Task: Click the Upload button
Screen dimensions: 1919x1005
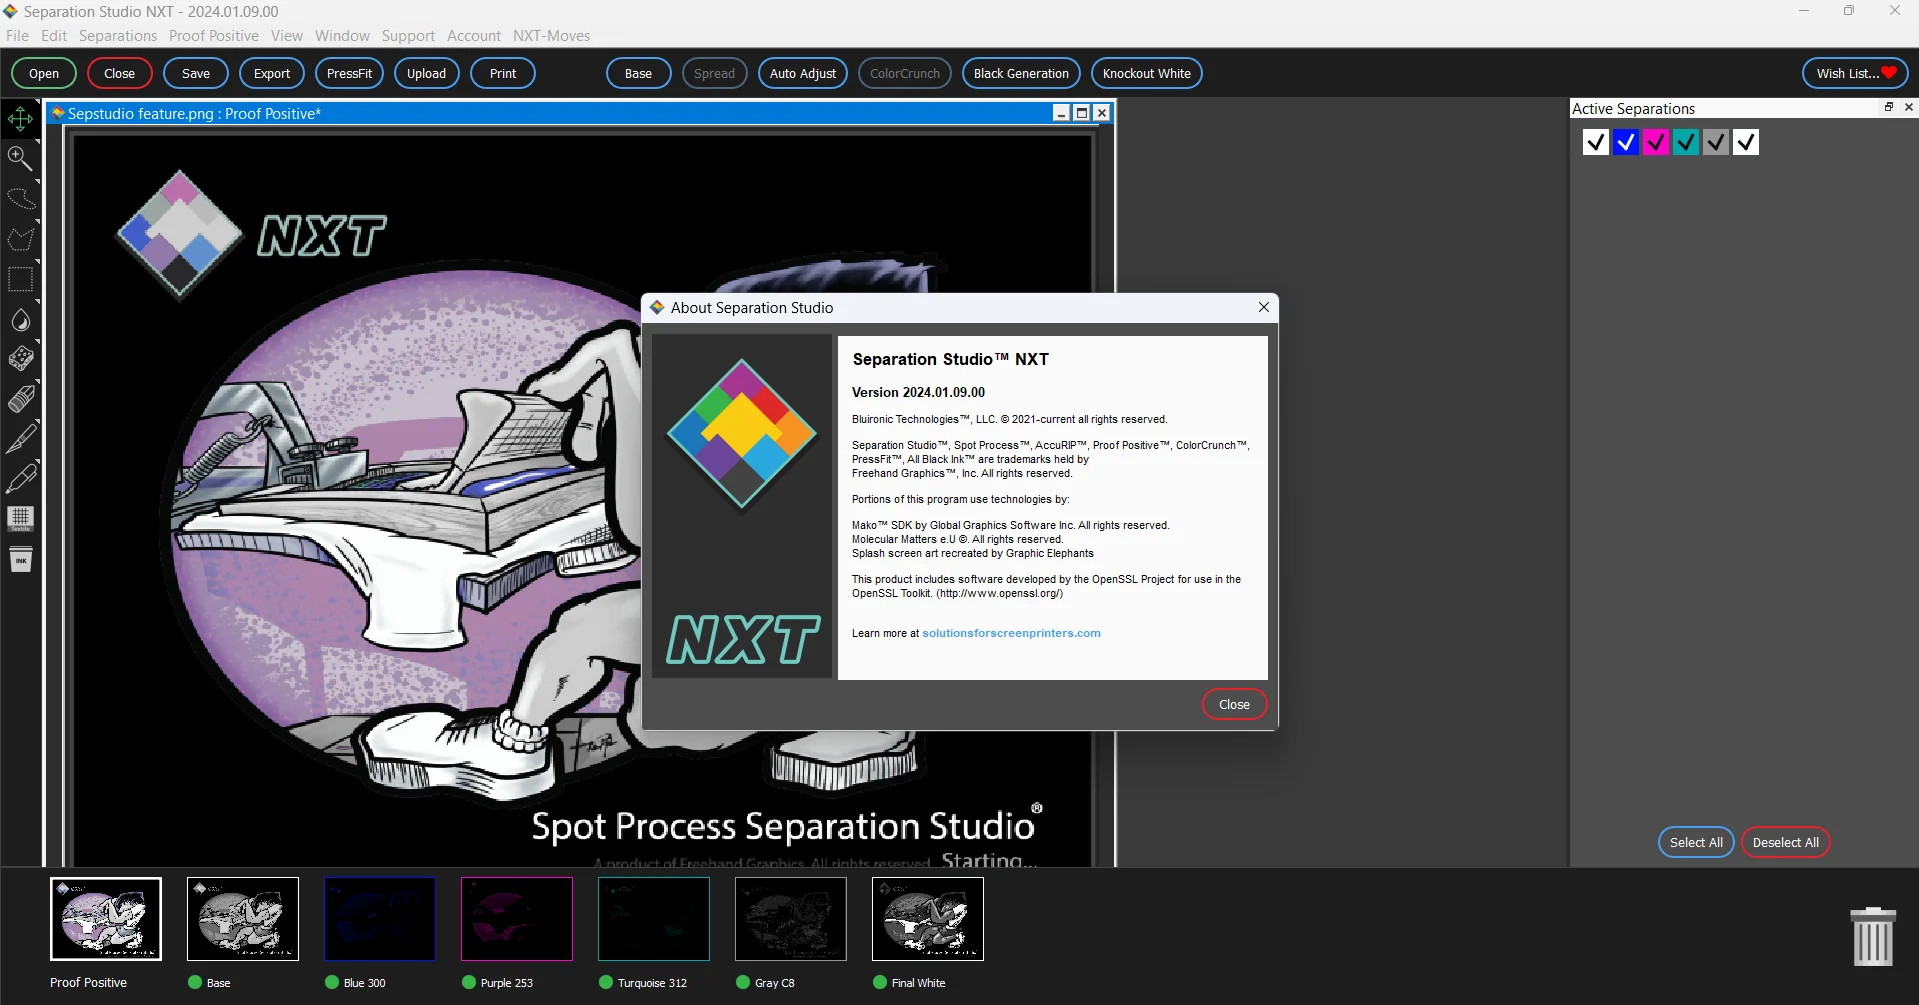Action: coord(426,73)
